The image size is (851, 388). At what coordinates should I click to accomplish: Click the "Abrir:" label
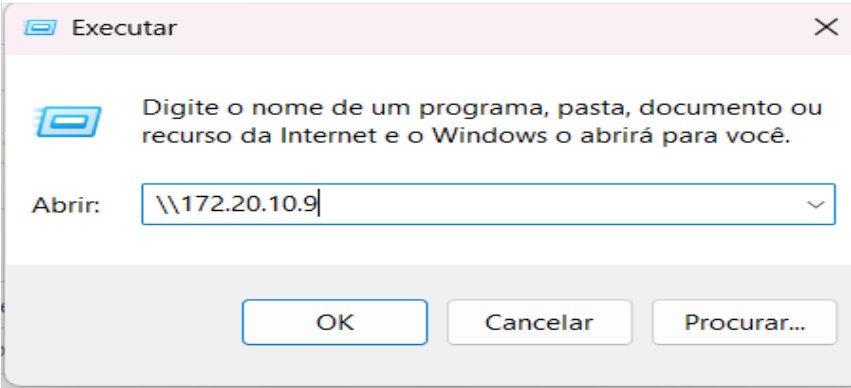(66, 205)
